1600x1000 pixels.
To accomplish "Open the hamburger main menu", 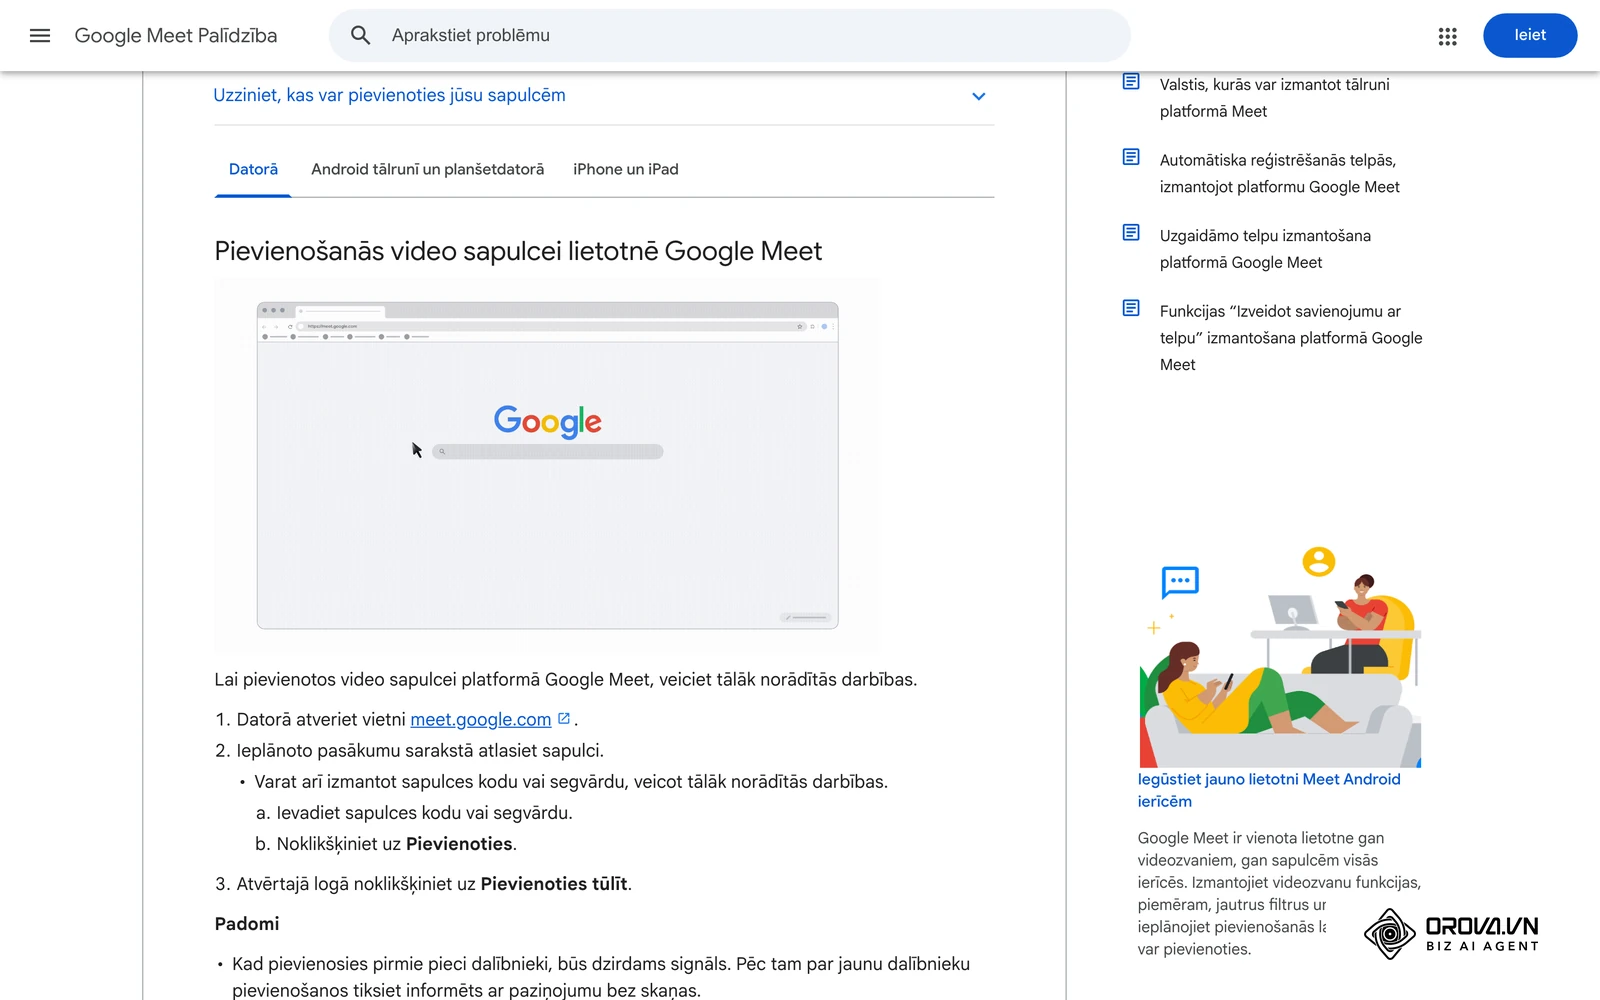I will [x=40, y=36].
